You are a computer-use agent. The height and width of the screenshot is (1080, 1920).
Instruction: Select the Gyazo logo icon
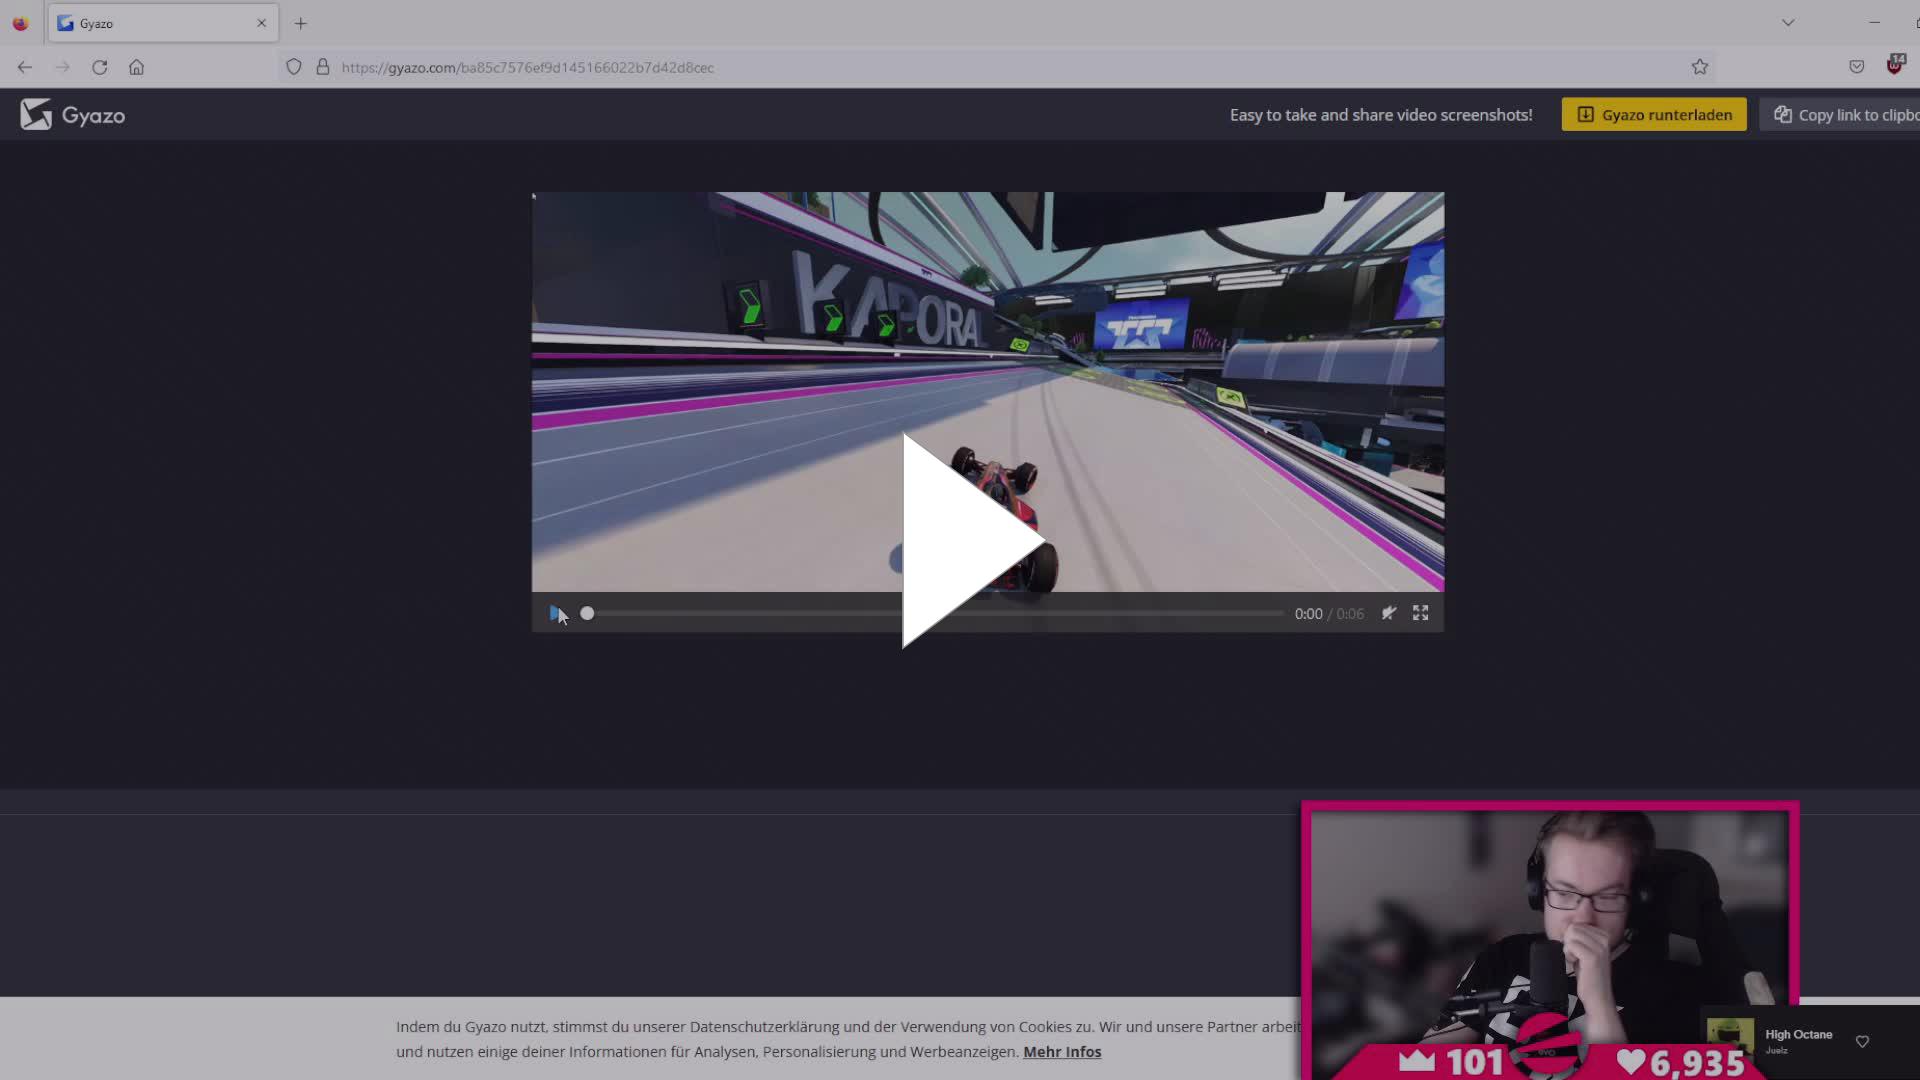36,114
